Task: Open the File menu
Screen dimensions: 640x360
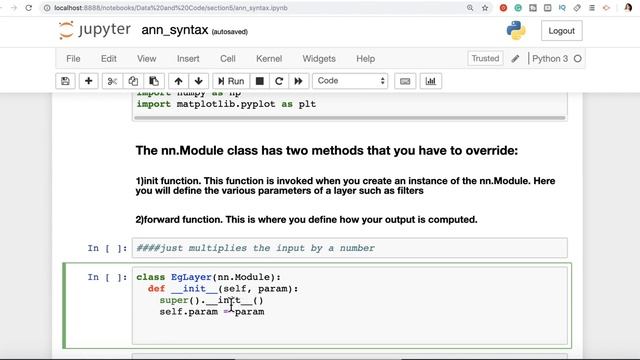Action: [x=73, y=59]
